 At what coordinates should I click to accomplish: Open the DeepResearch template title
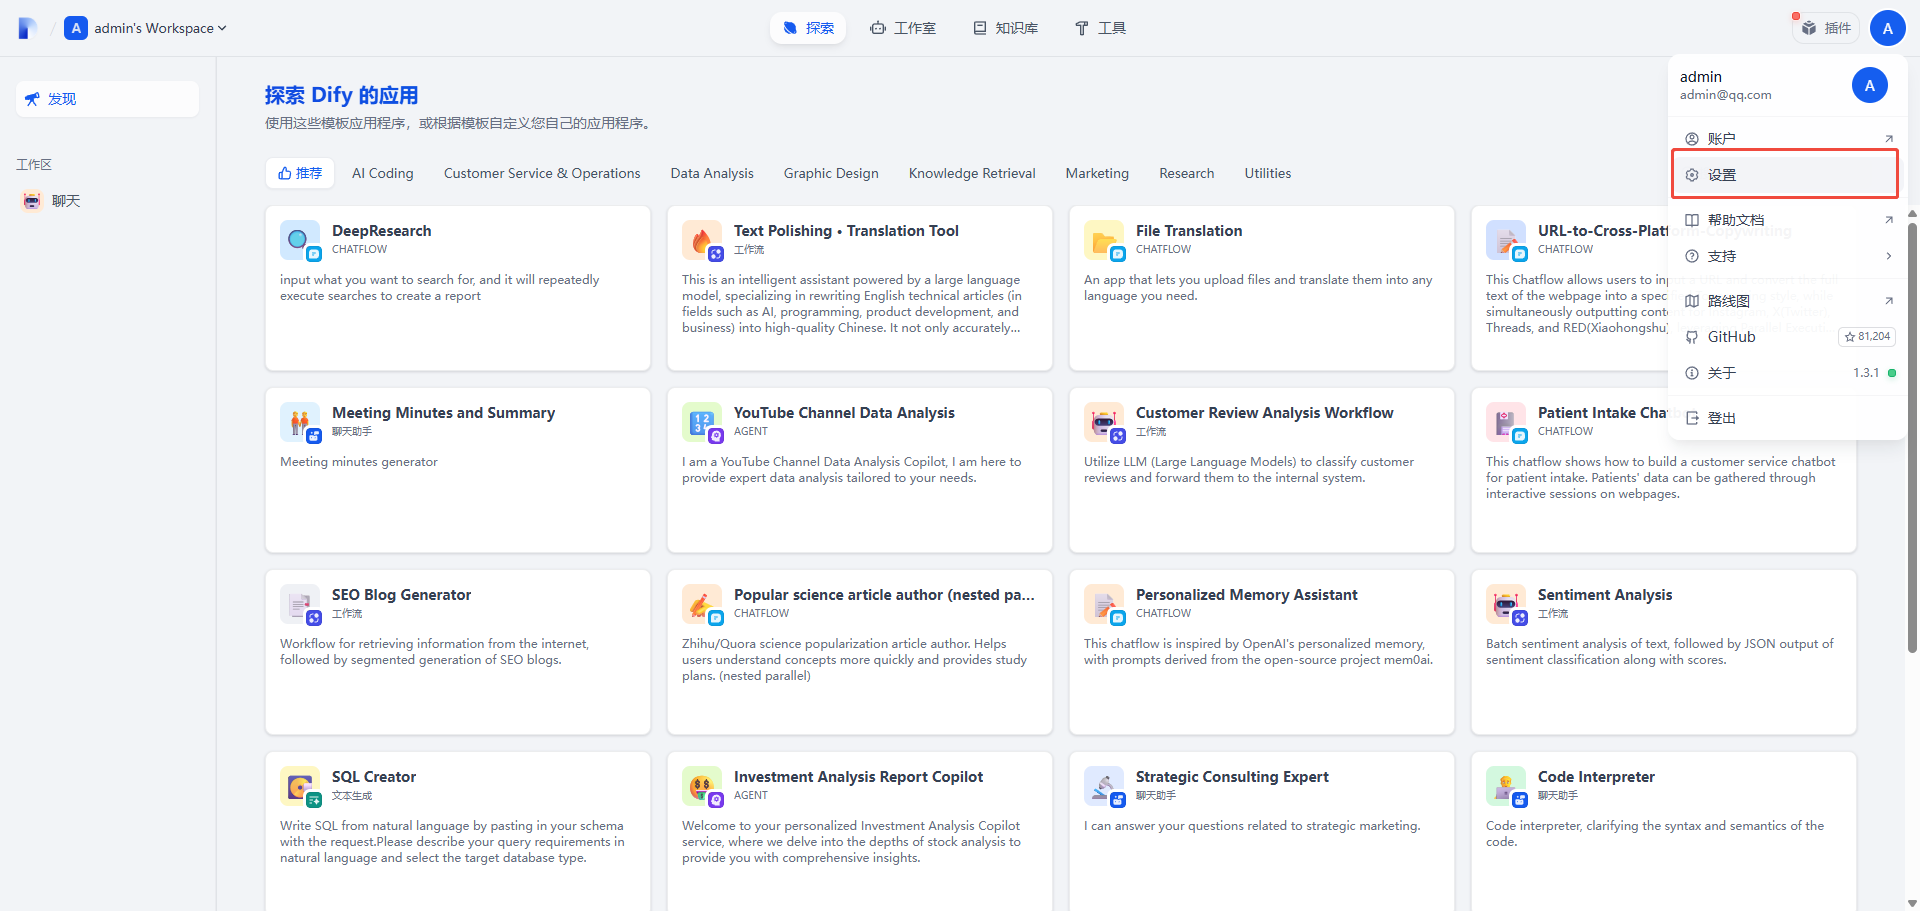click(x=382, y=231)
